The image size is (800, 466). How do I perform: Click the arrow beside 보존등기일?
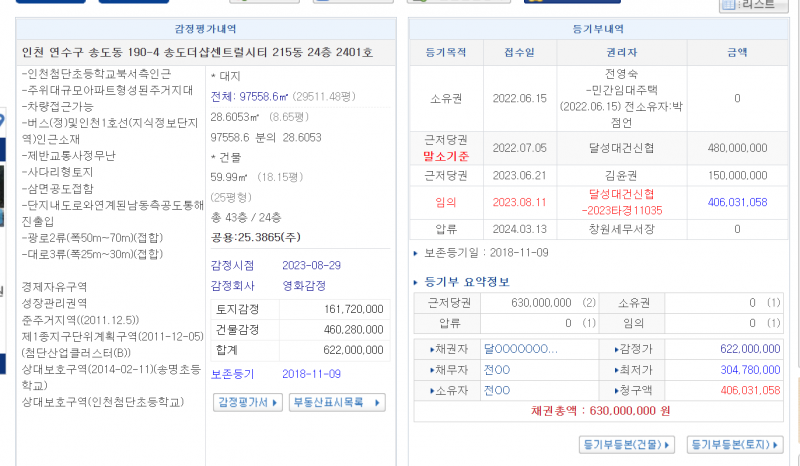(417, 253)
